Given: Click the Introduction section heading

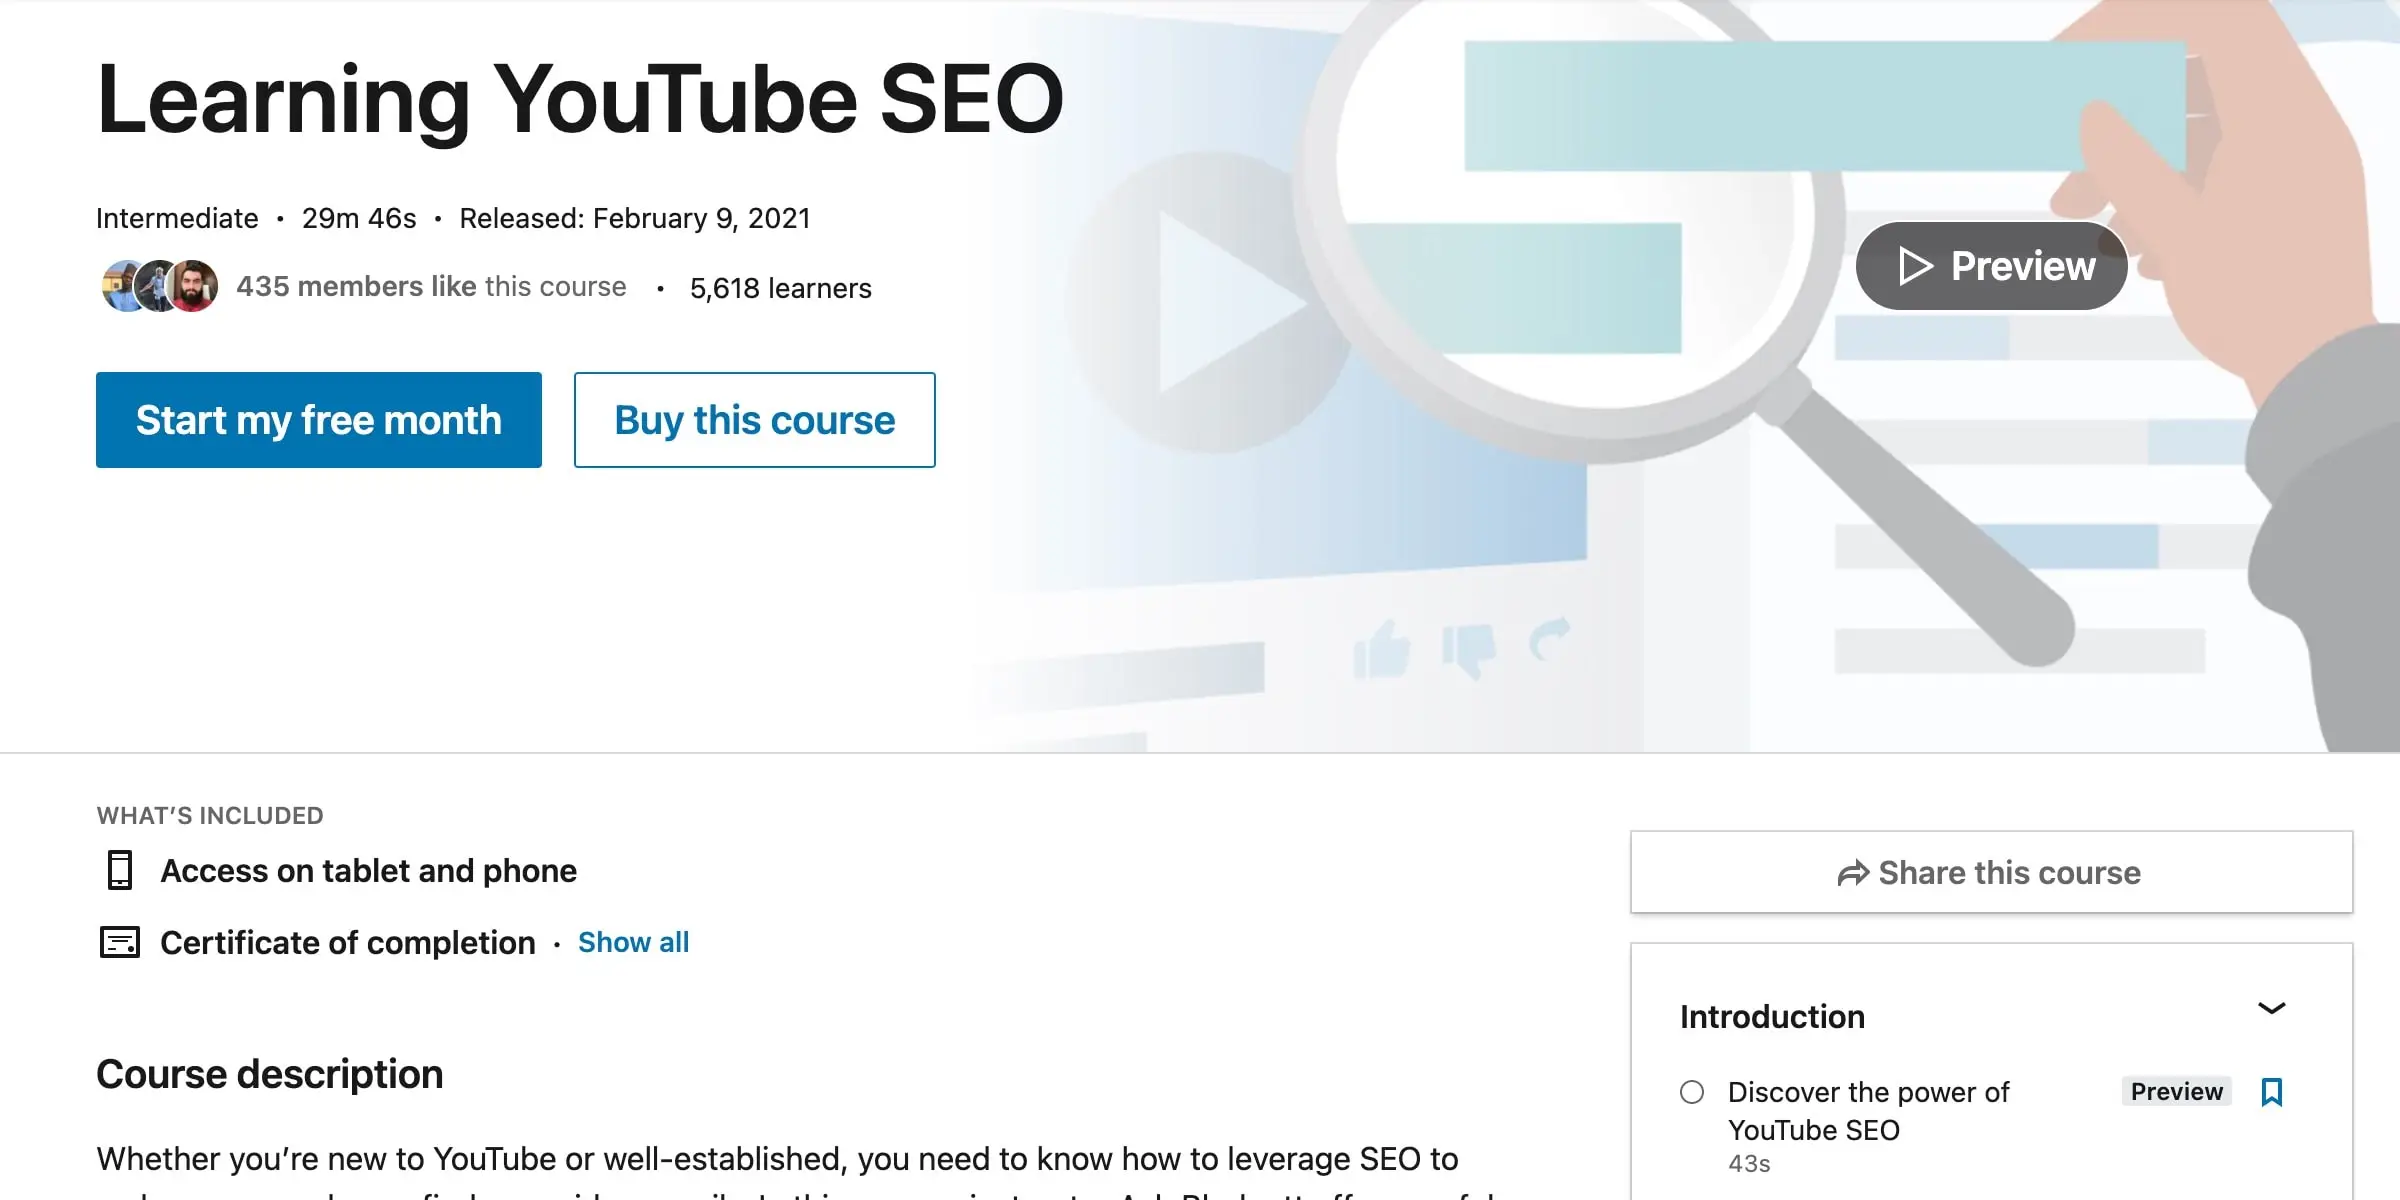Looking at the screenshot, I should [x=1772, y=1016].
